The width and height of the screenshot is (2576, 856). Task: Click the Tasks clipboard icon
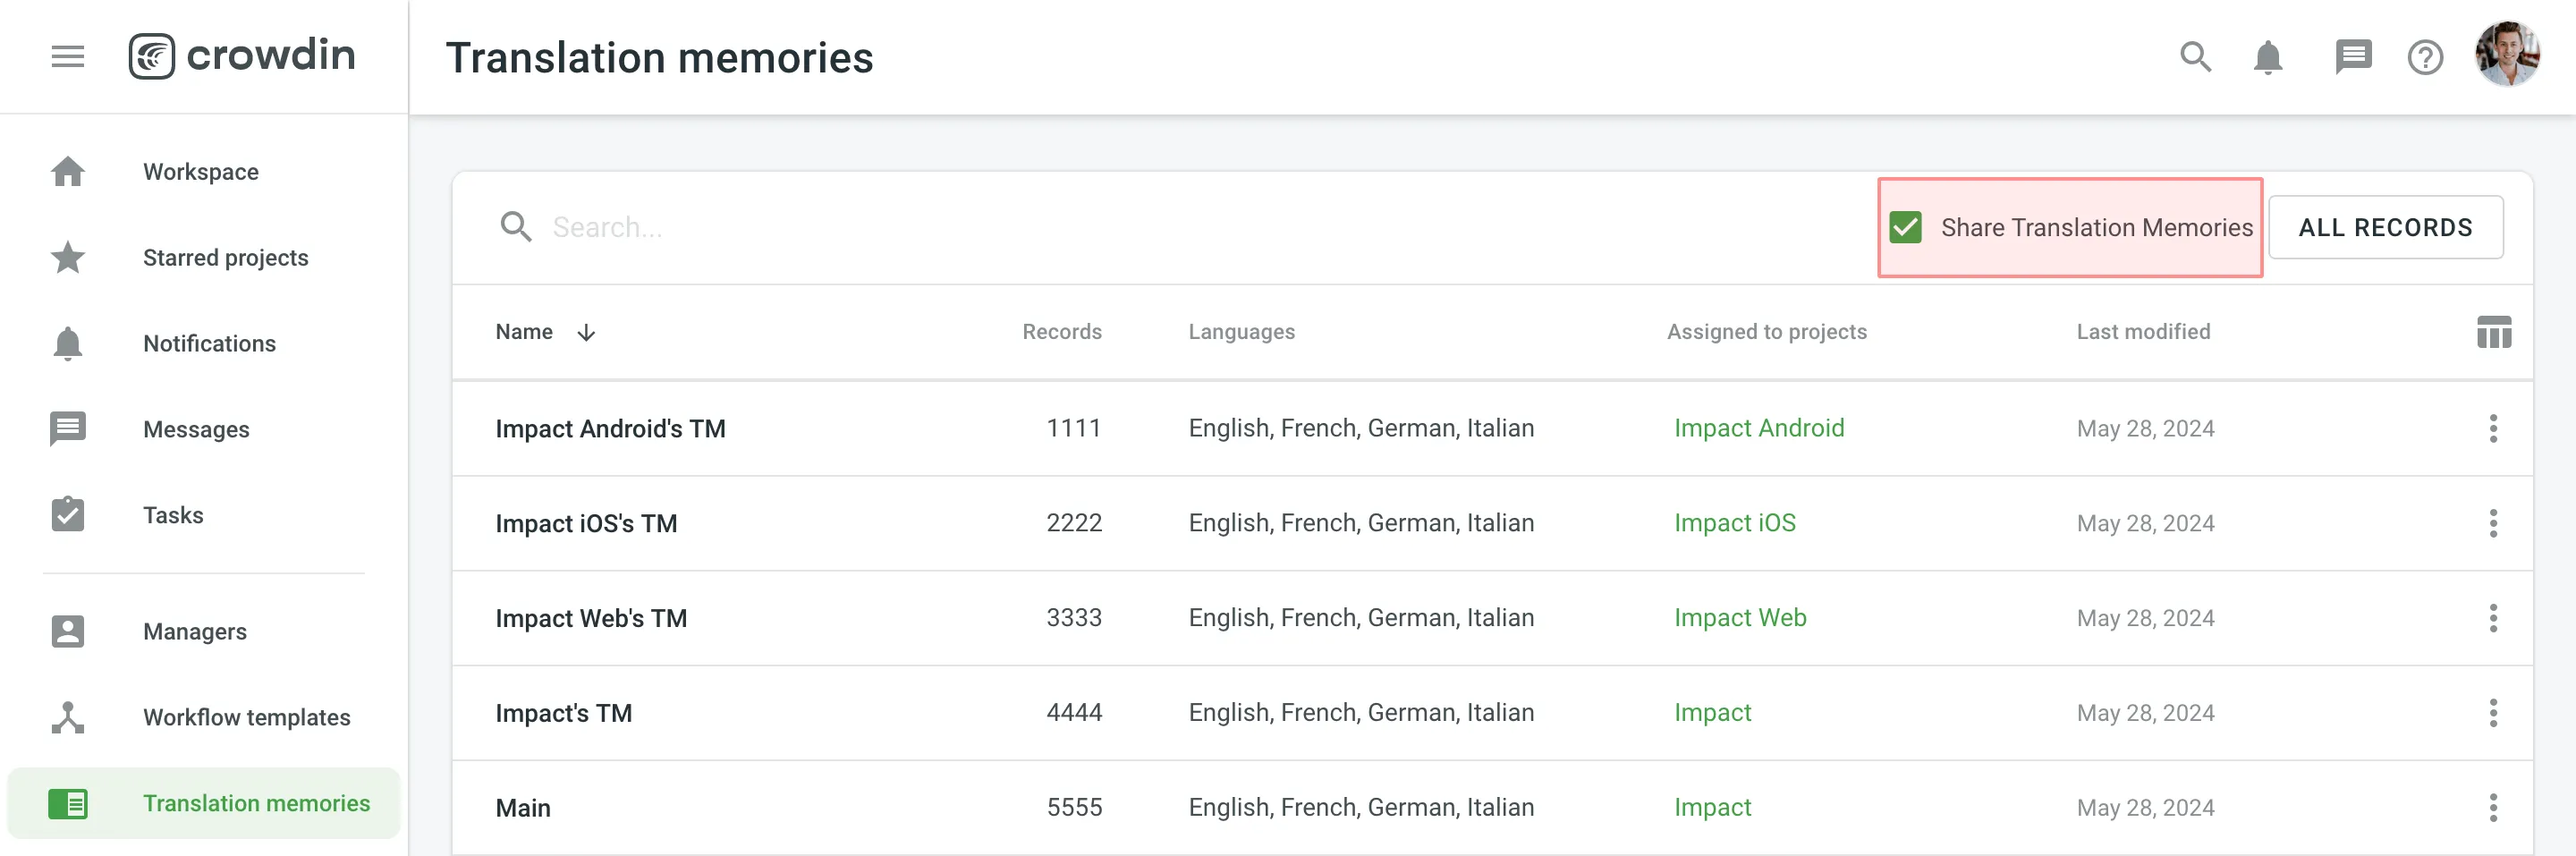[x=67, y=514]
